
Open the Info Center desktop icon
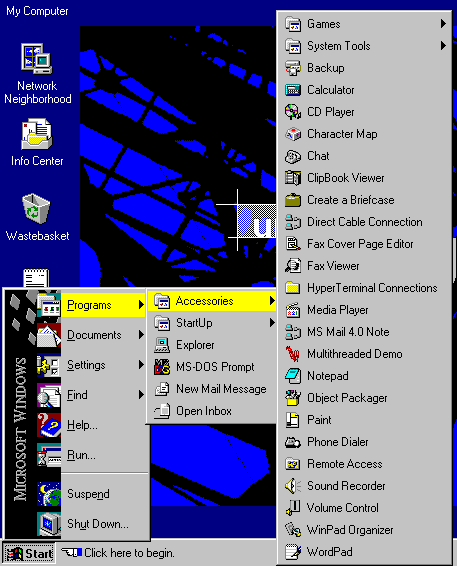36,134
